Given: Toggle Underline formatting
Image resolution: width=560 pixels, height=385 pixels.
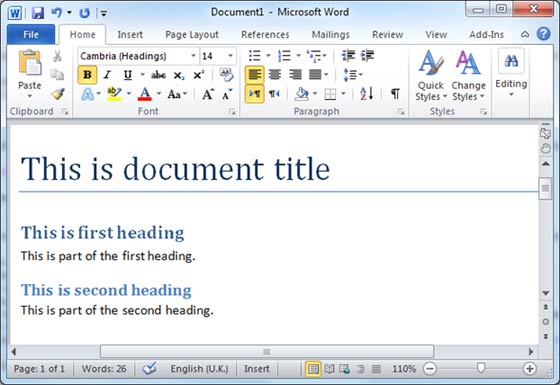Looking at the screenshot, I should click(128, 75).
